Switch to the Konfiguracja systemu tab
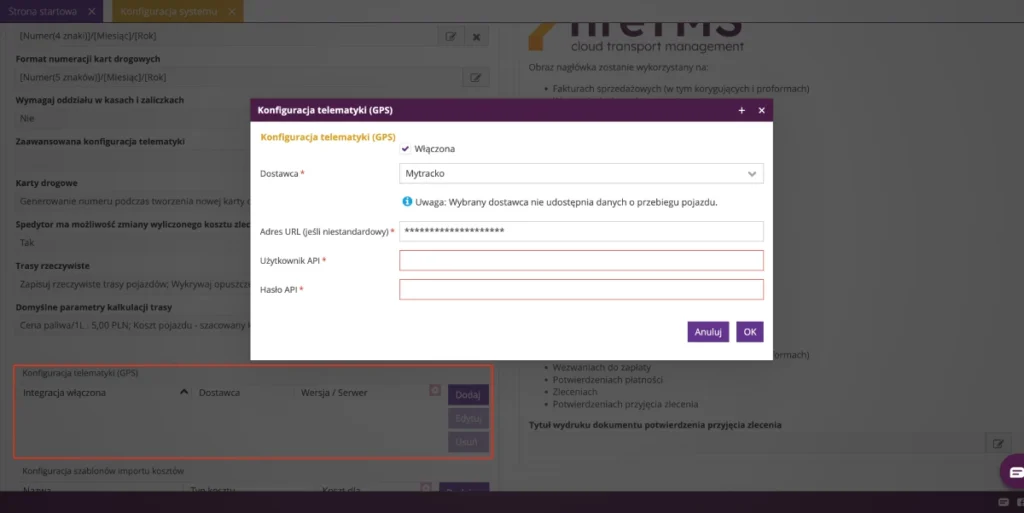Screen dimensions: 1024x513 tap(168, 11)
